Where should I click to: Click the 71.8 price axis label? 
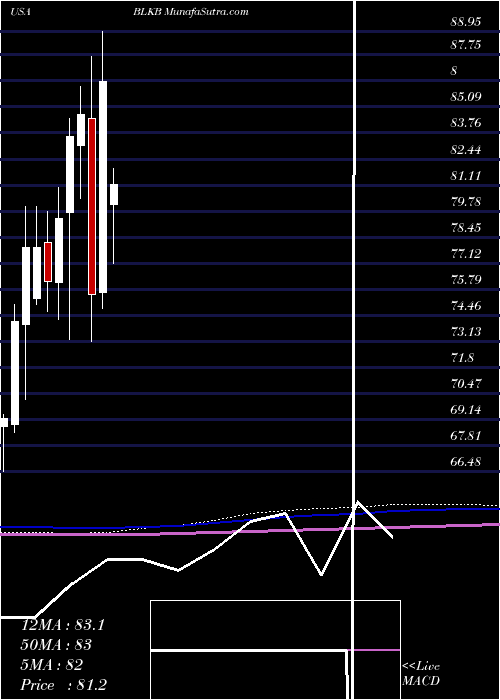[462, 358]
